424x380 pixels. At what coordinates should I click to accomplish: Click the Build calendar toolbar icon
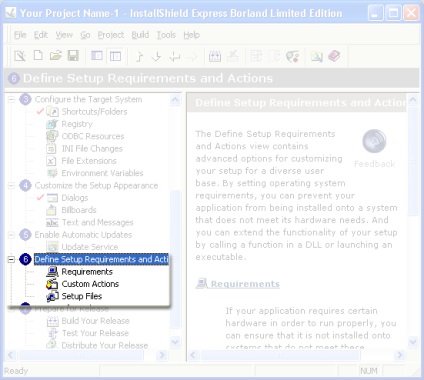tap(215, 56)
